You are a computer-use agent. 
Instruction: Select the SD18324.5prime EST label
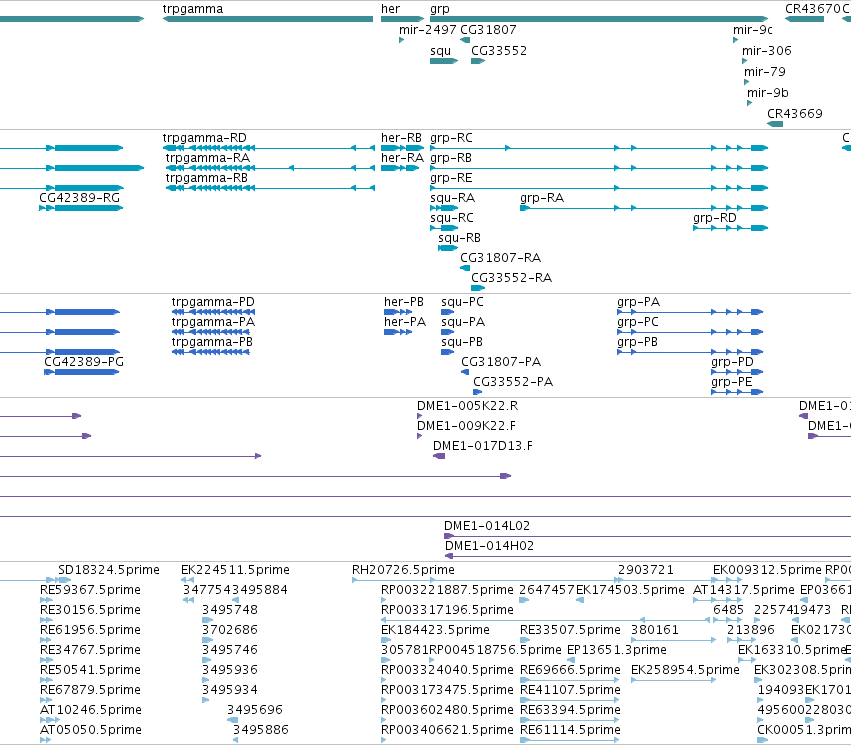[x=109, y=570]
